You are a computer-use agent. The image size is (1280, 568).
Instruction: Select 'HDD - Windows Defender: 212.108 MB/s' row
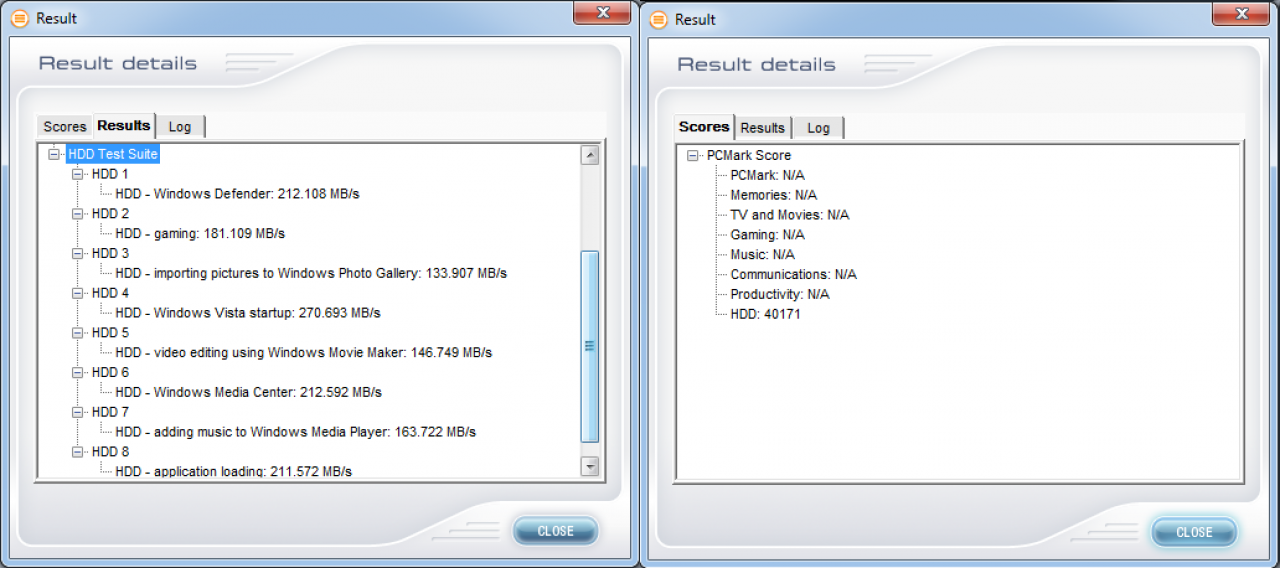coord(237,194)
